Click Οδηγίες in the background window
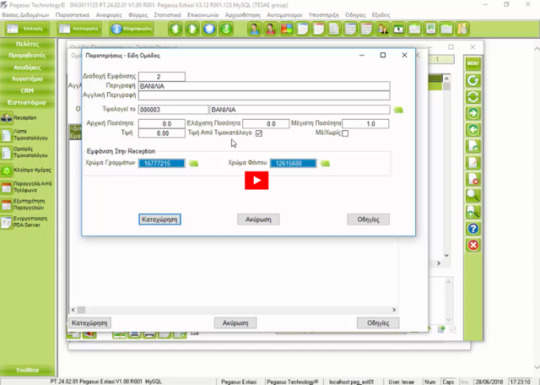Image resolution: width=540 pixels, height=385 pixels. (x=378, y=323)
